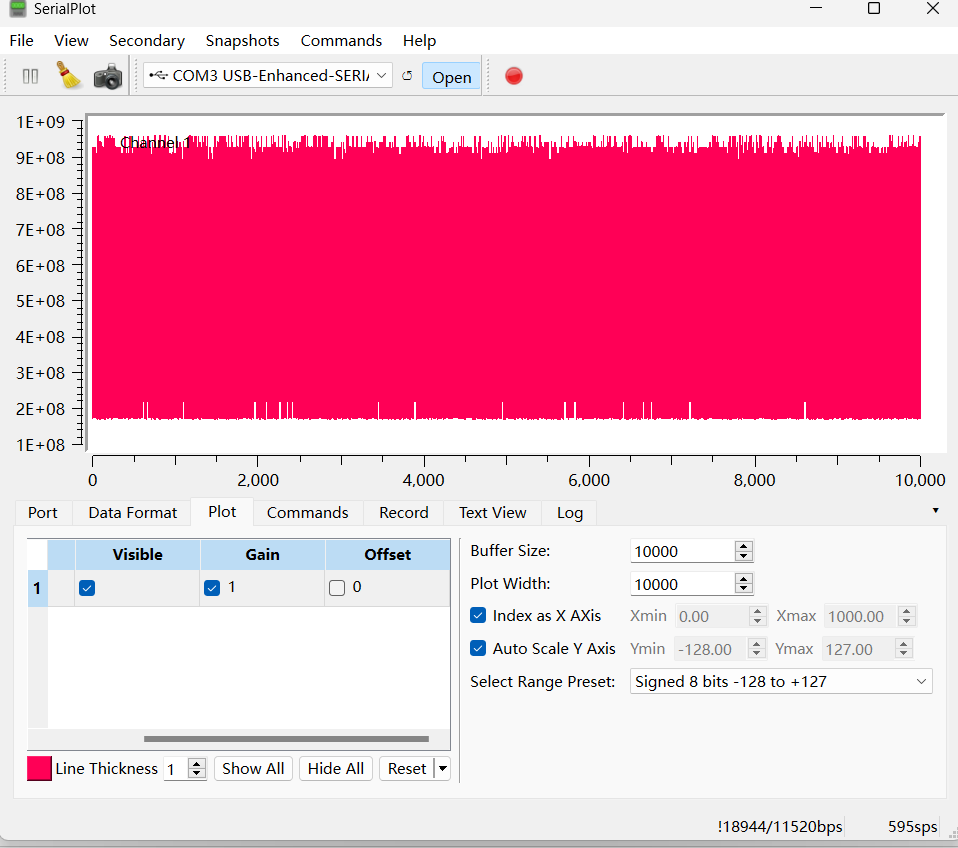Open the COM3 port selection dropdown

click(268, 76)
